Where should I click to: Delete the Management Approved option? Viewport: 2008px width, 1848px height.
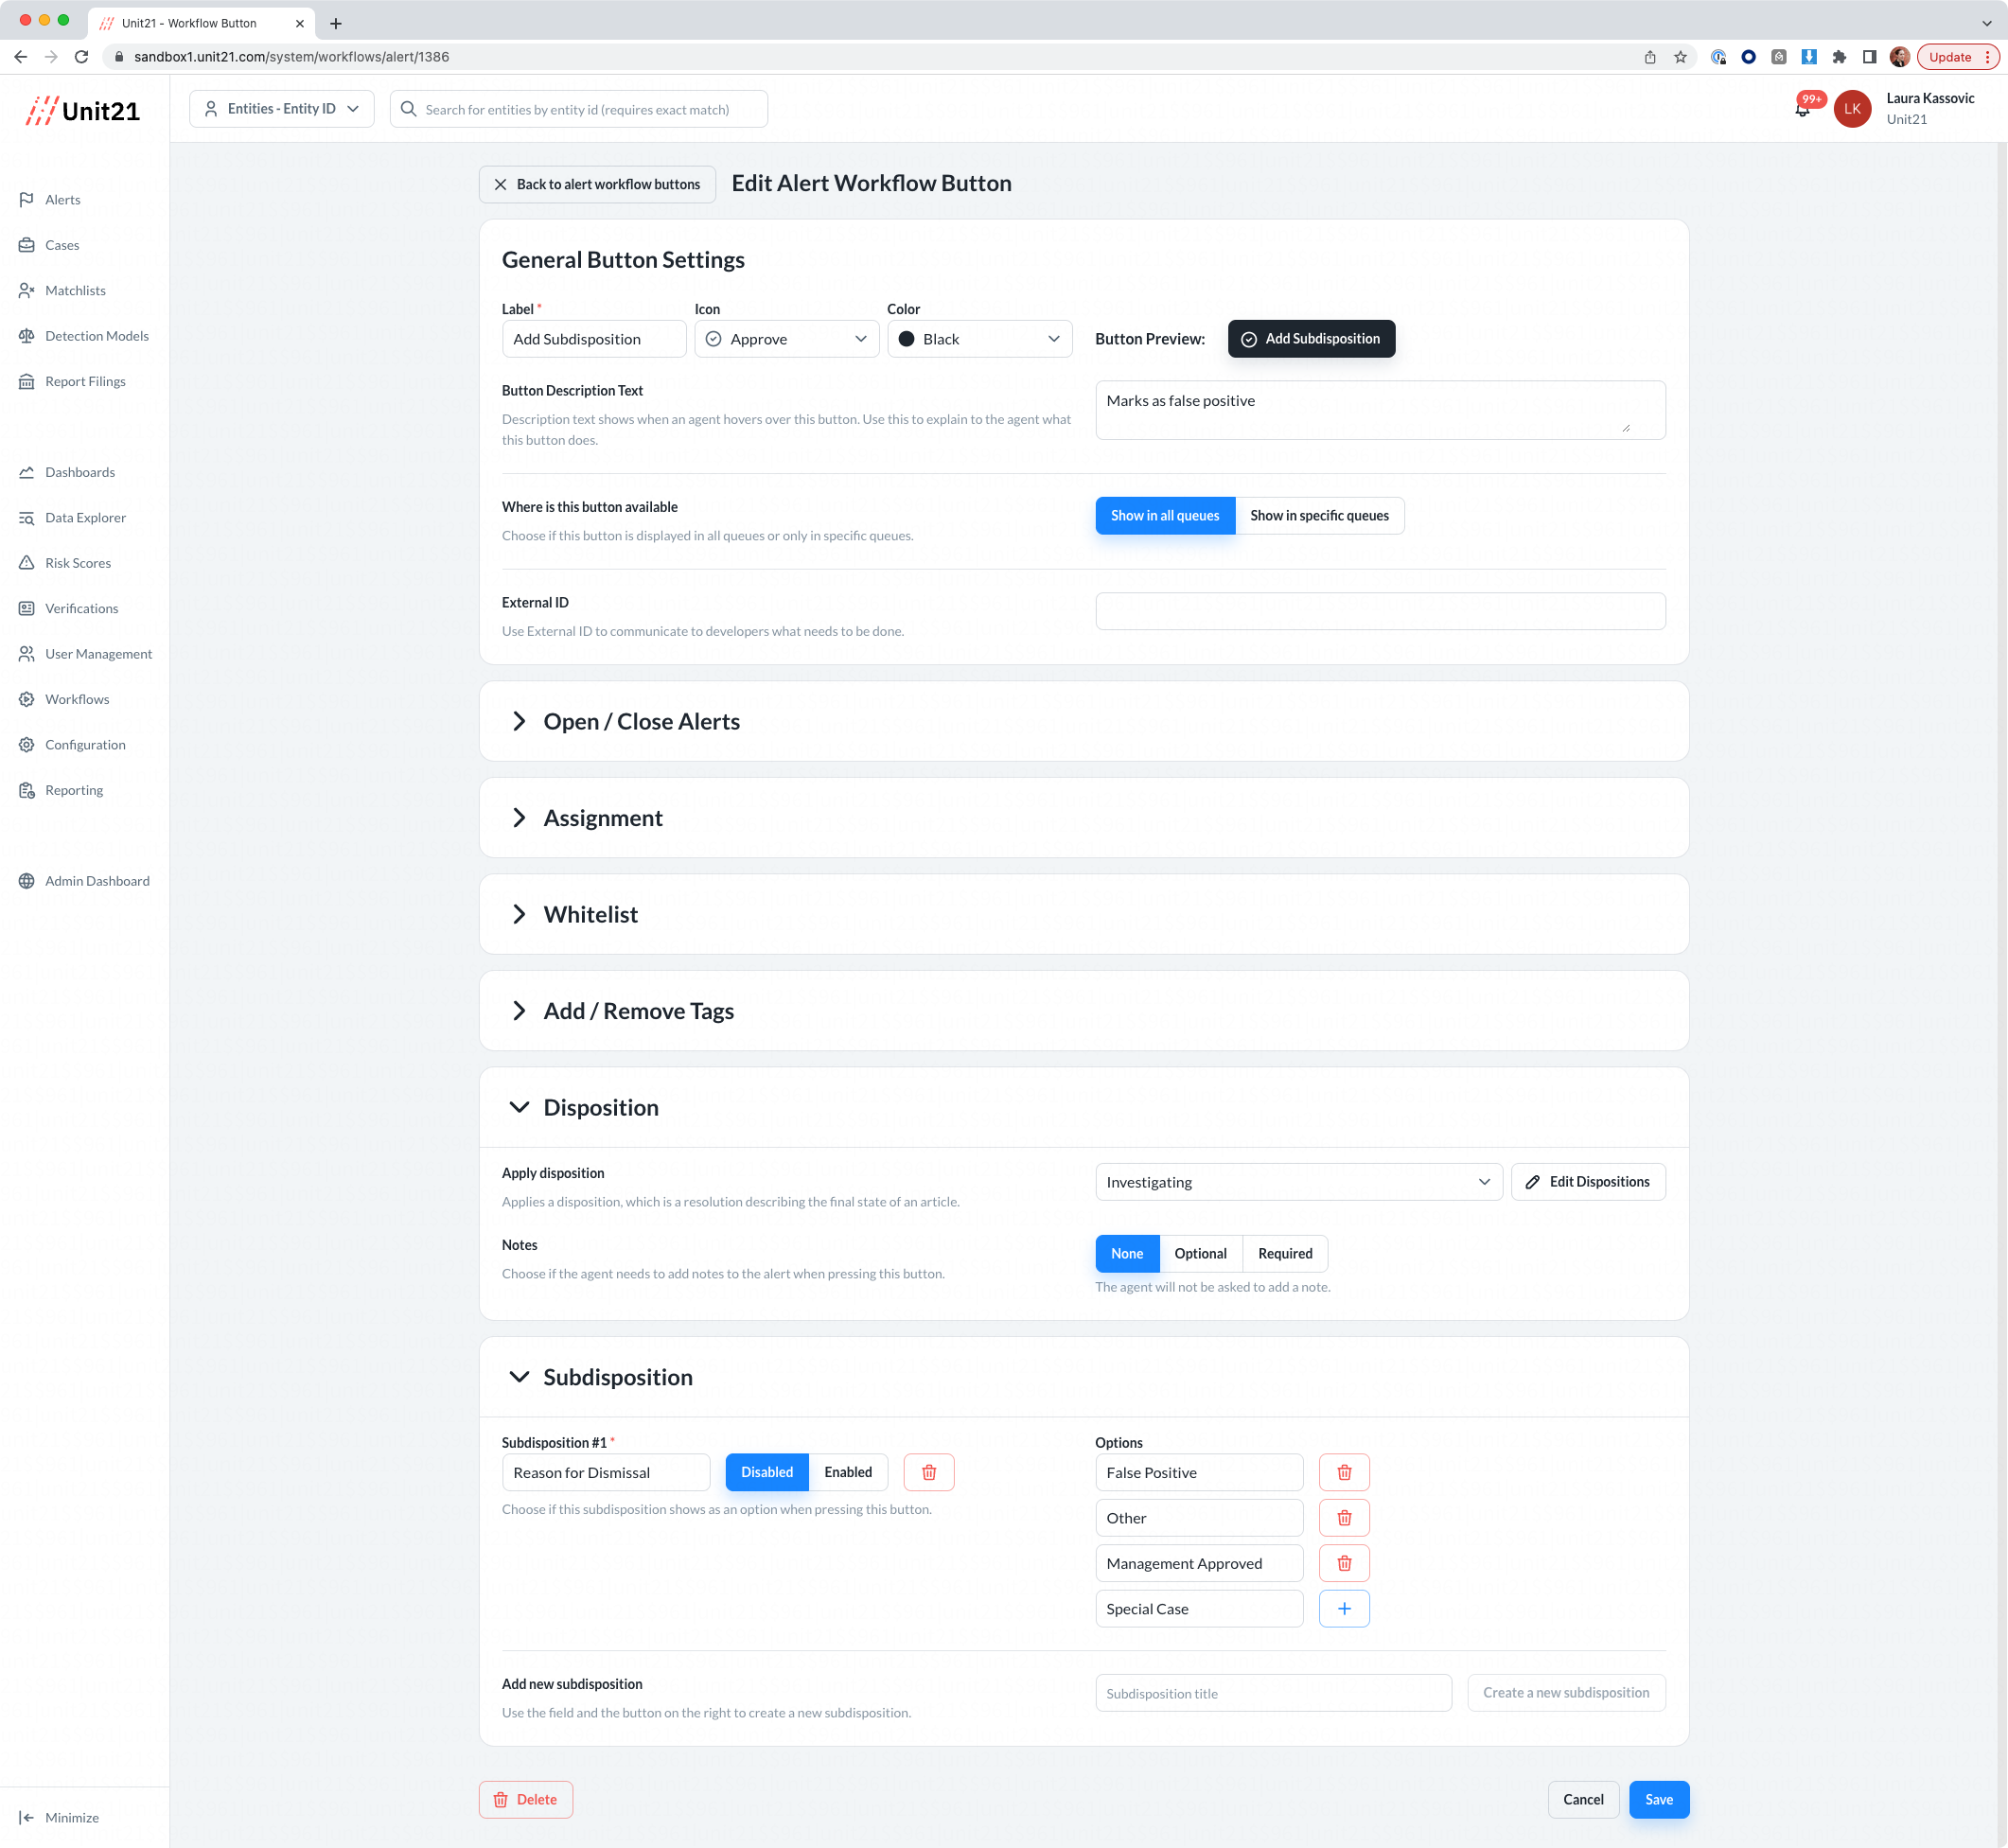tap(1344, 1563)
